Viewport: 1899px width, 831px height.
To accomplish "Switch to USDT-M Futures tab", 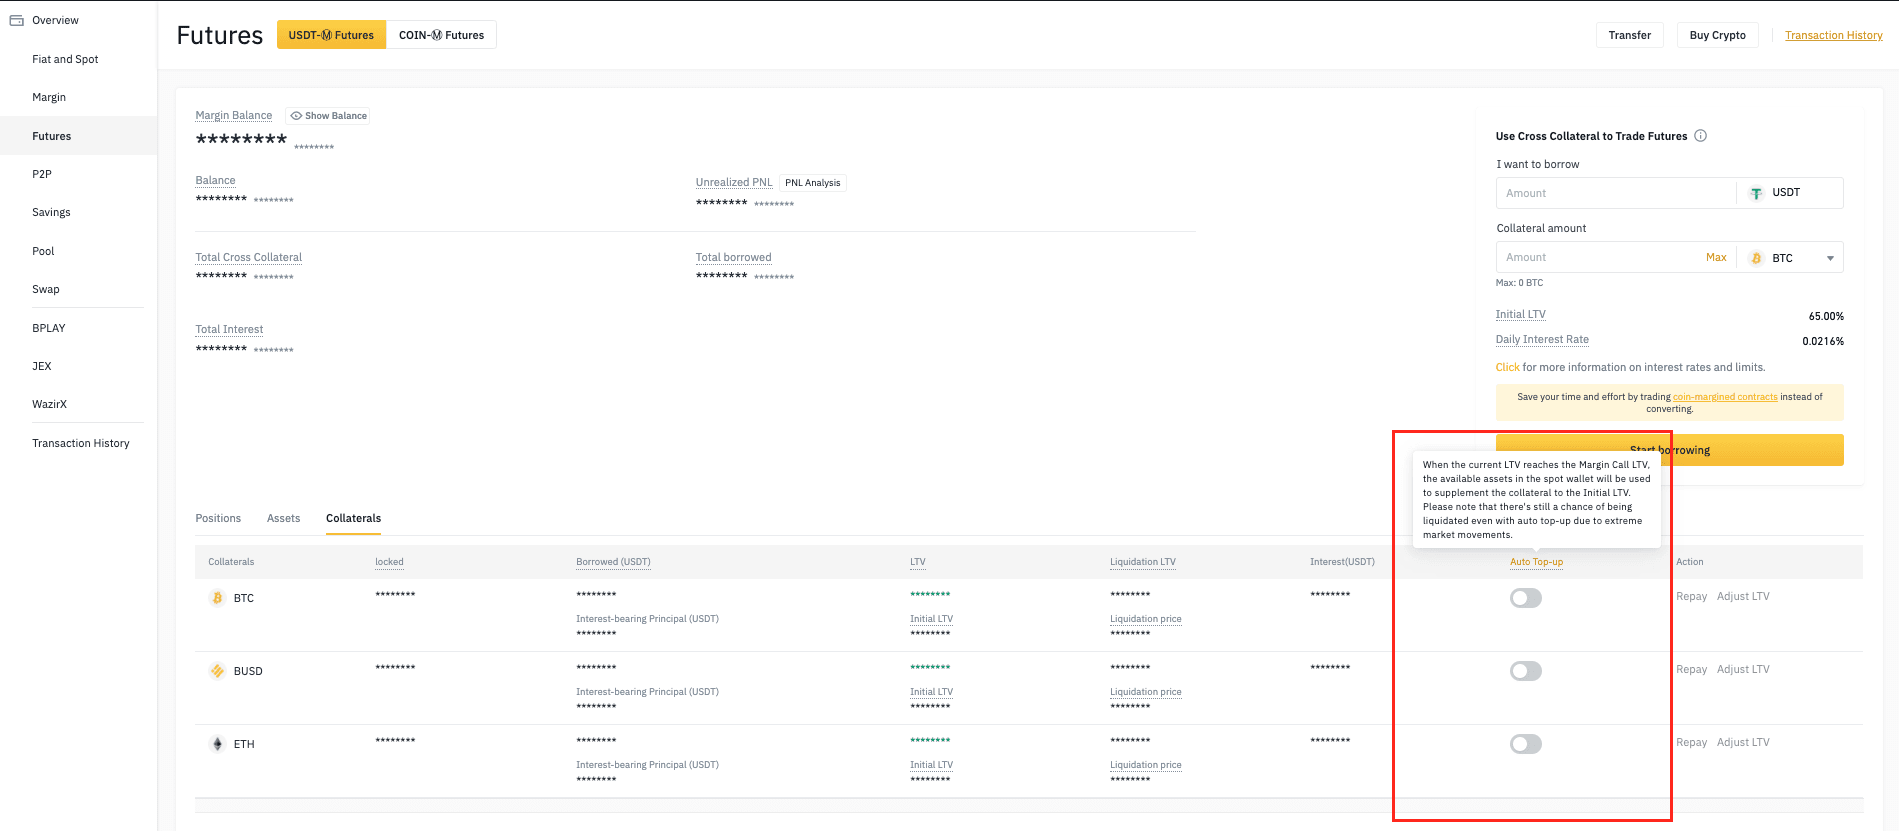I will click(331, 35).
